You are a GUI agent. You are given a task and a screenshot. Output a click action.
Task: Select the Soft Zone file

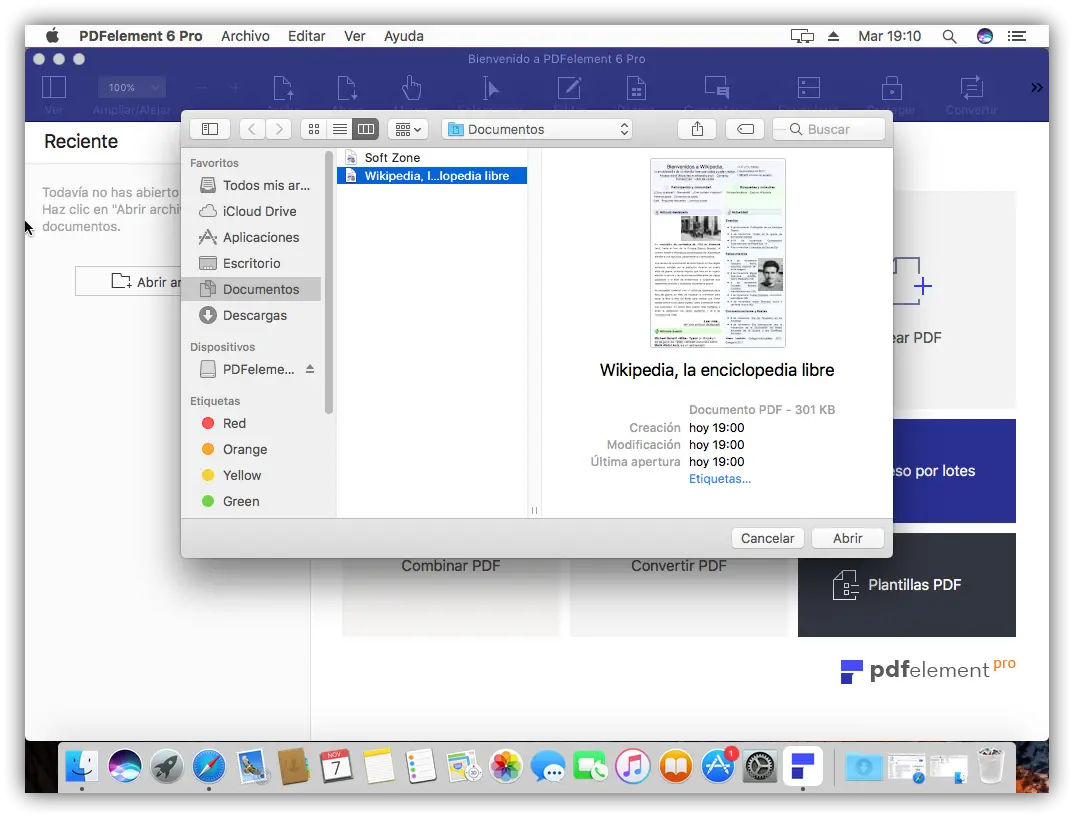(x=432, y=158)
